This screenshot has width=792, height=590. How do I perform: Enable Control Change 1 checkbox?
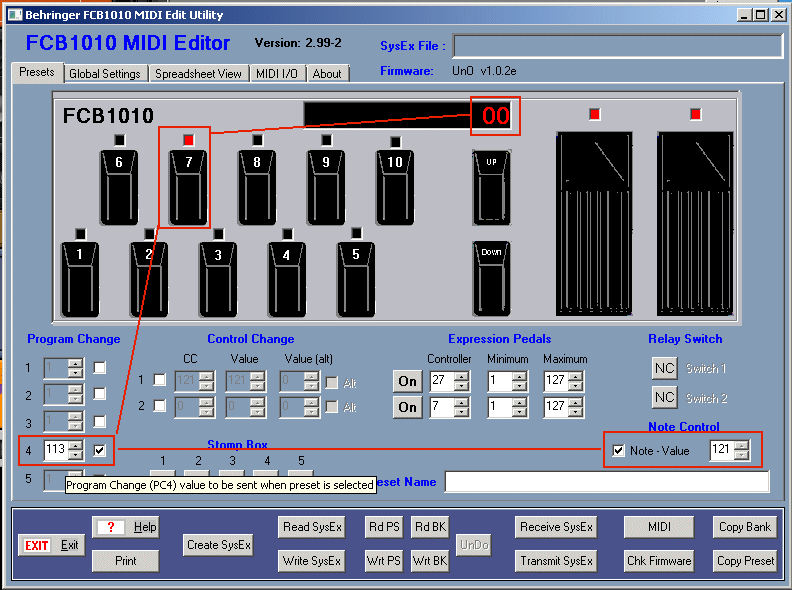pyautogui.click(x=160, y=380)
